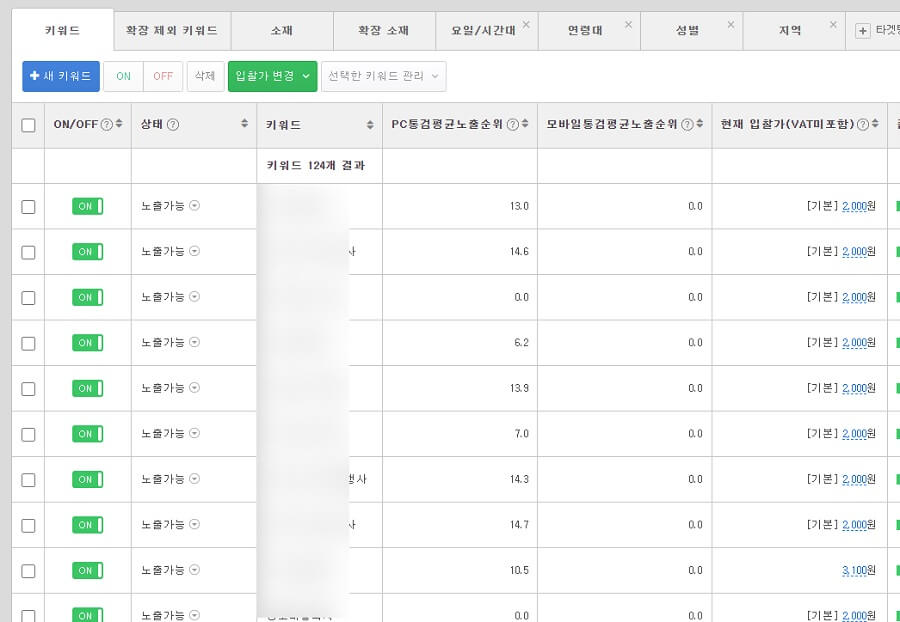This screenshot has height=622, width=900.
Task: Click help icon next to 현재 입찰가(VAT미포함)
Action: point(862,125)
